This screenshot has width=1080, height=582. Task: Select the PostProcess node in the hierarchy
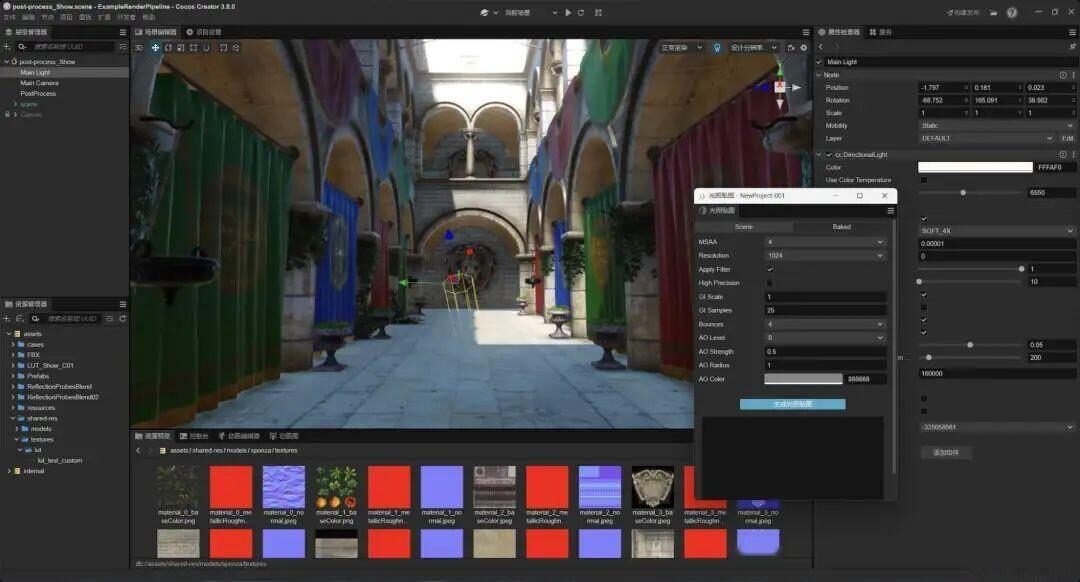[38, 93]
